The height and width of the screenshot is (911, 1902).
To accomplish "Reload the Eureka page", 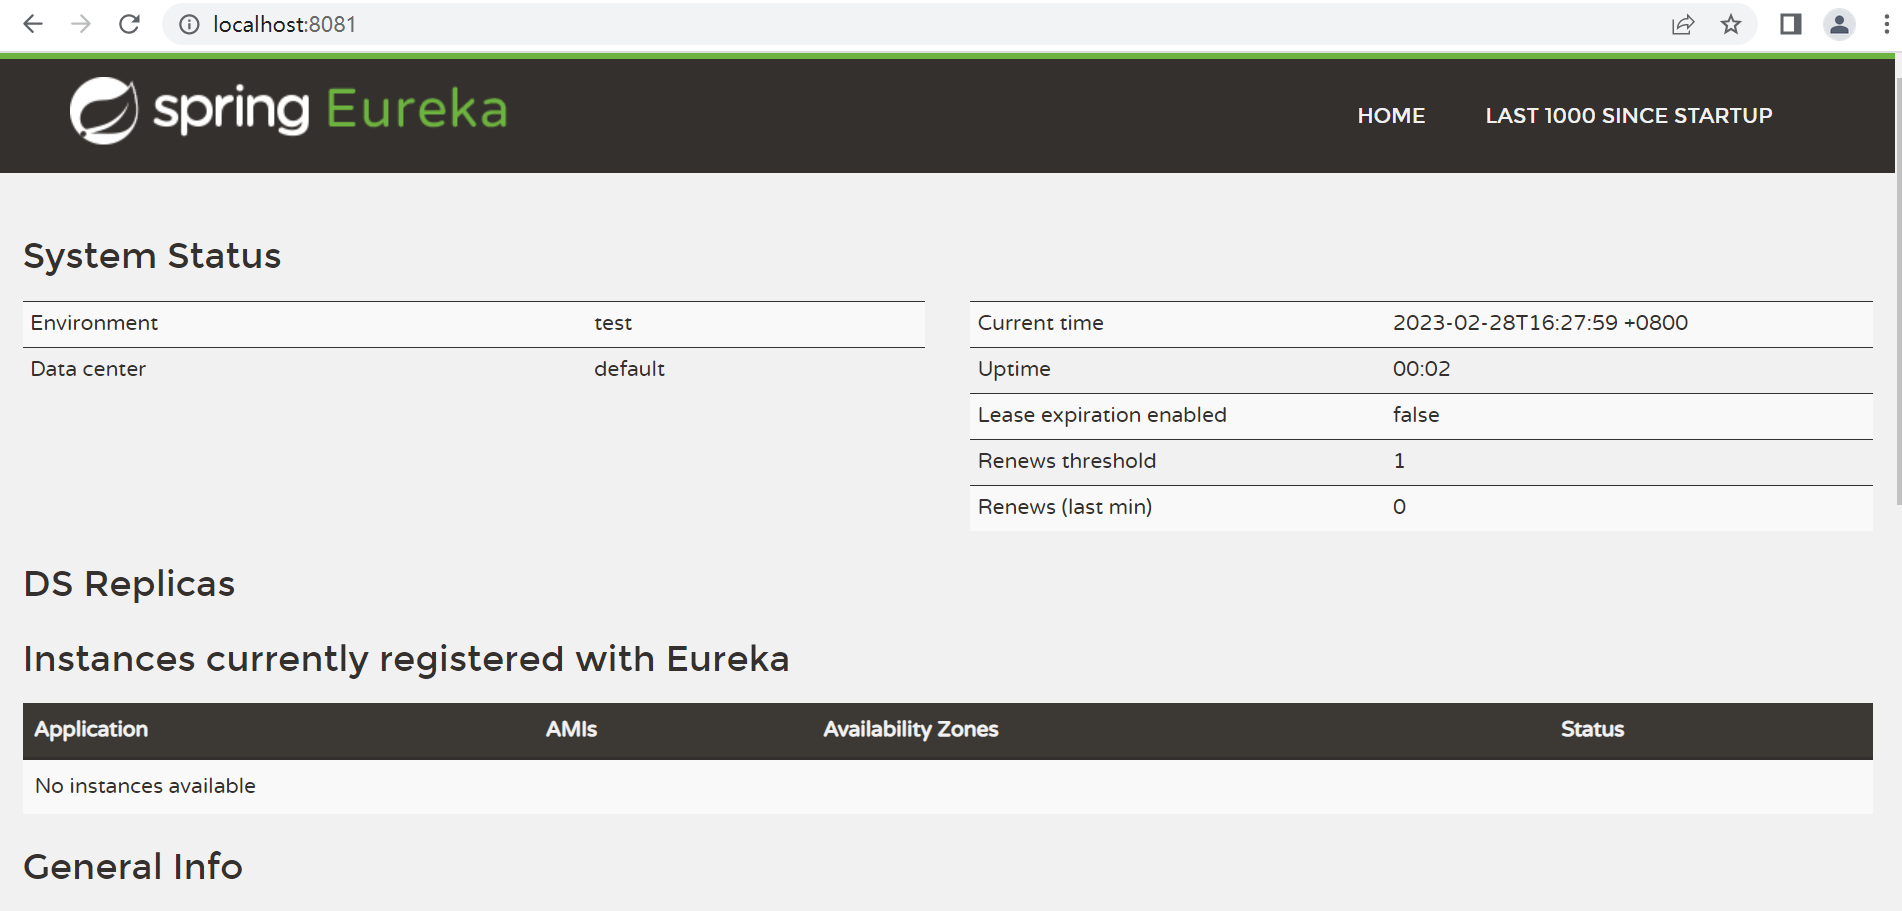I will [x=129, y=24].
